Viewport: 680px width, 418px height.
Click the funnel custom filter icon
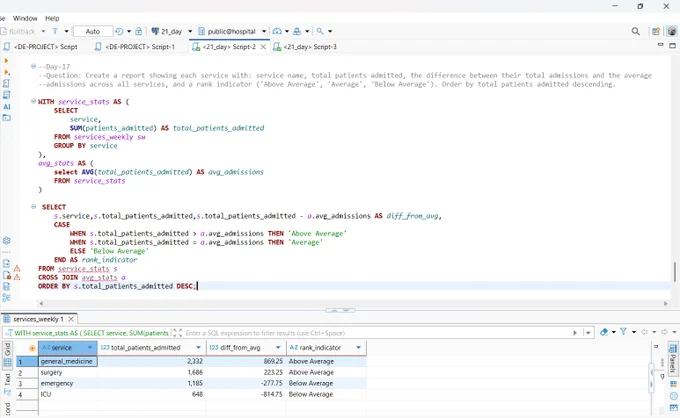tap(623, 332)
